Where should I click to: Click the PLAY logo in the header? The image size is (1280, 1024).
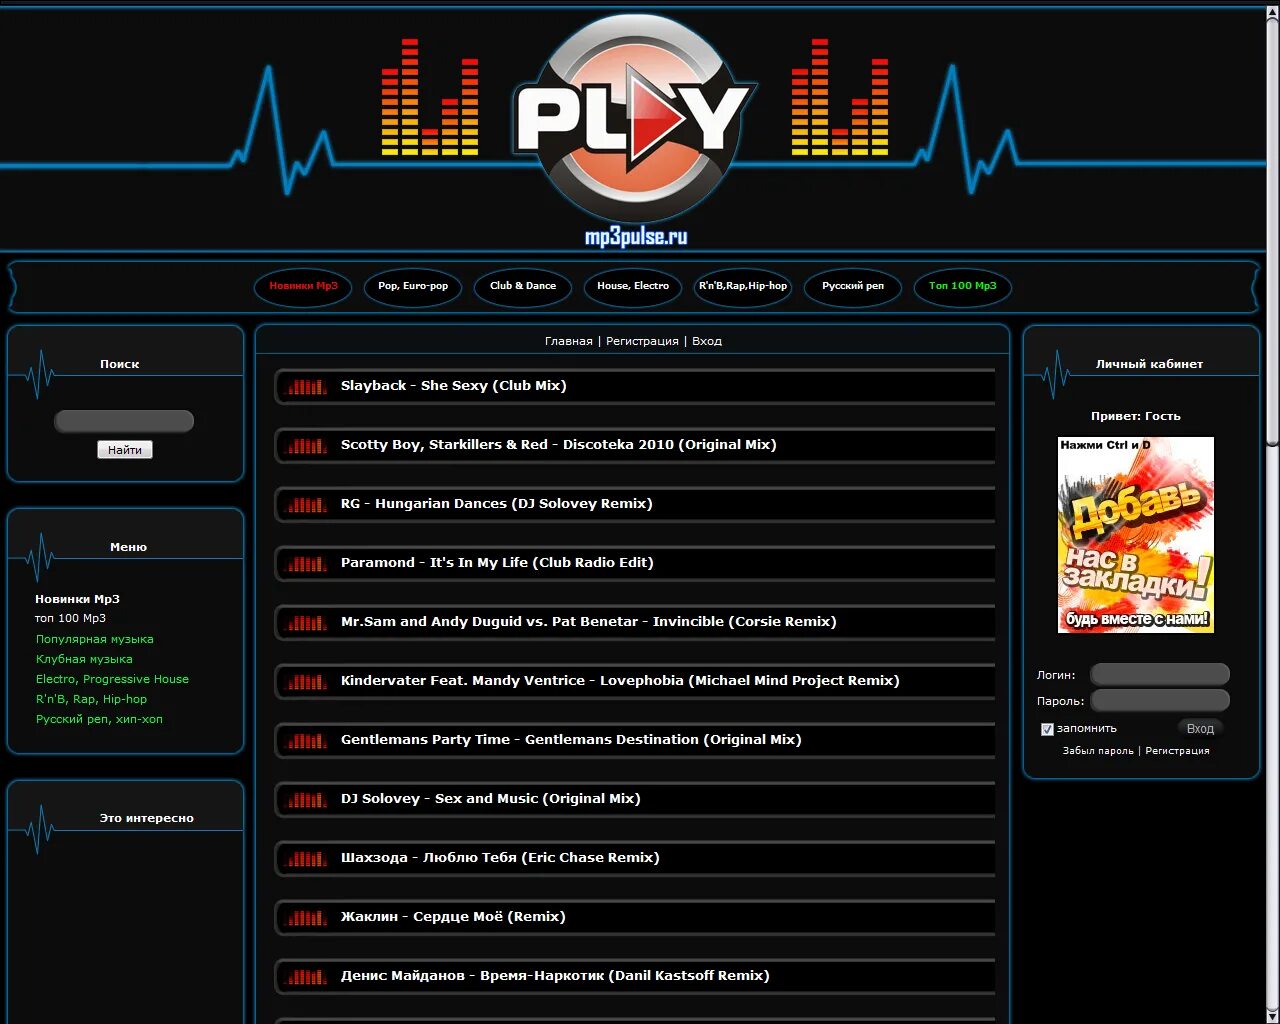tap(634, 118)
